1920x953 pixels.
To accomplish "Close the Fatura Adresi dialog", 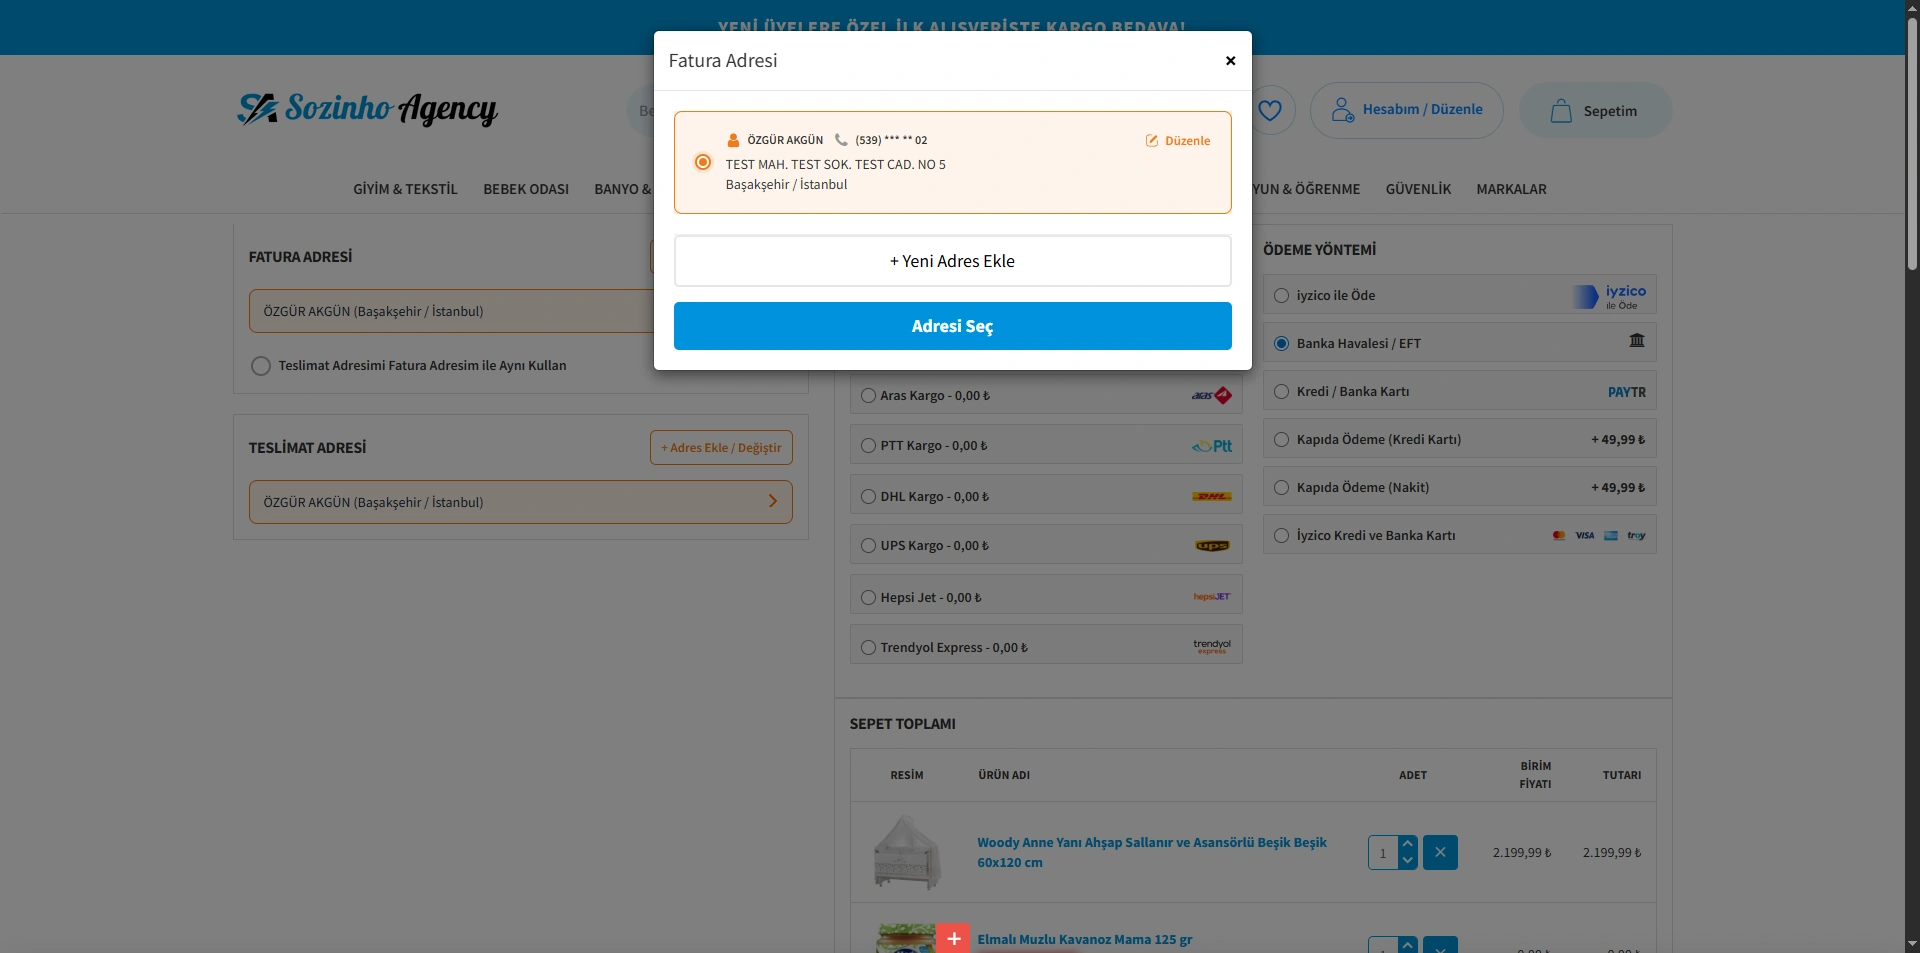I will (1230, 61).
